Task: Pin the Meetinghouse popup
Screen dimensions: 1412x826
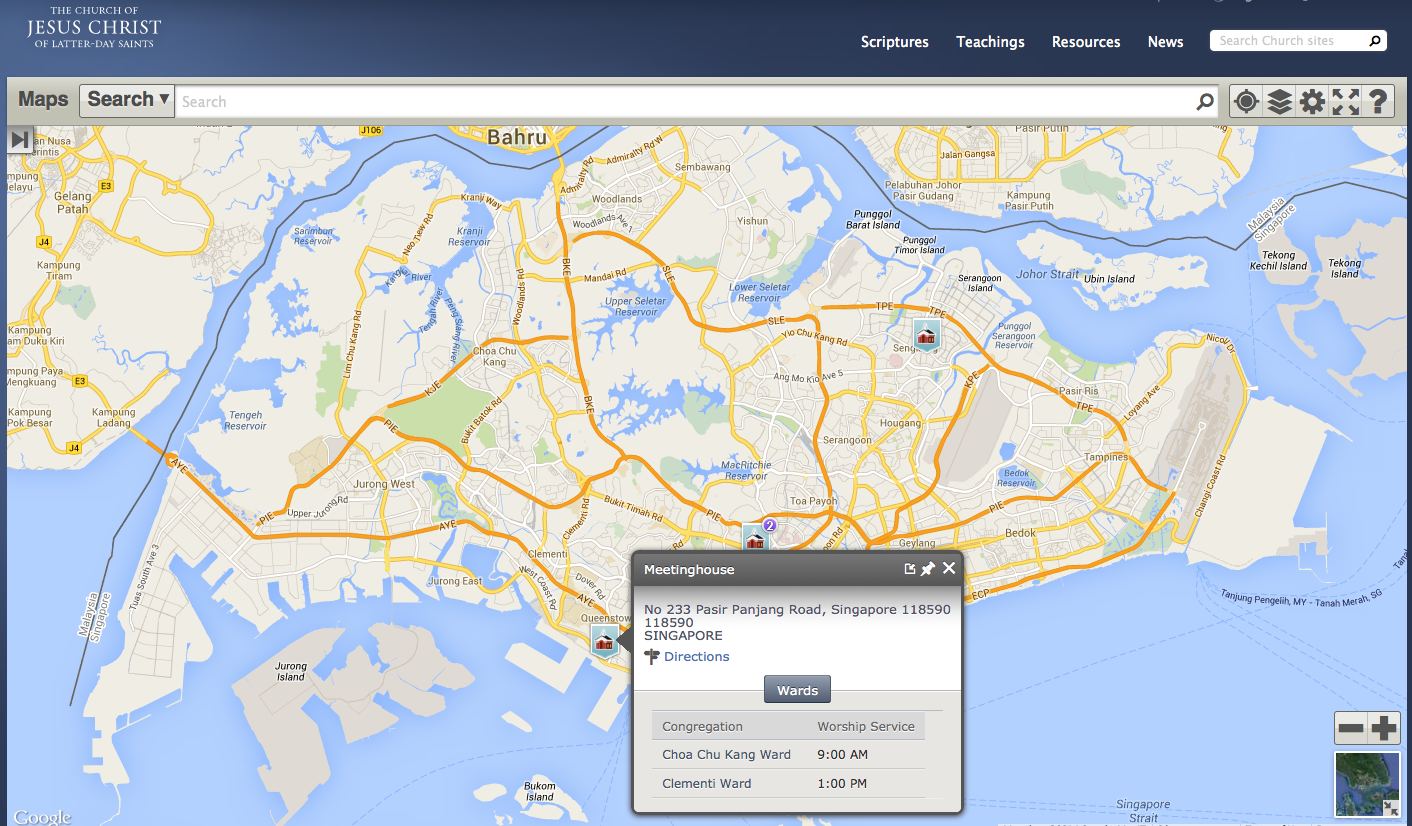Action: point(928,569)
